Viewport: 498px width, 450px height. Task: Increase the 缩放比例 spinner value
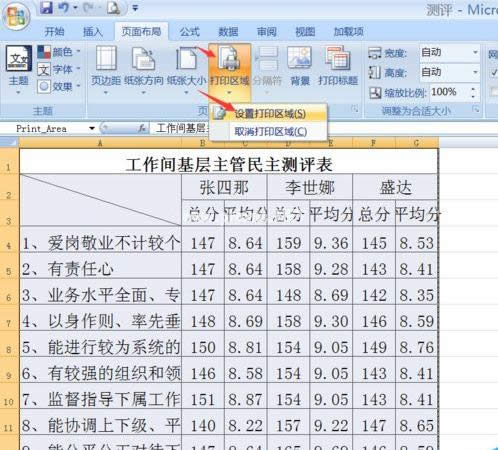click(x=474, y=89)
